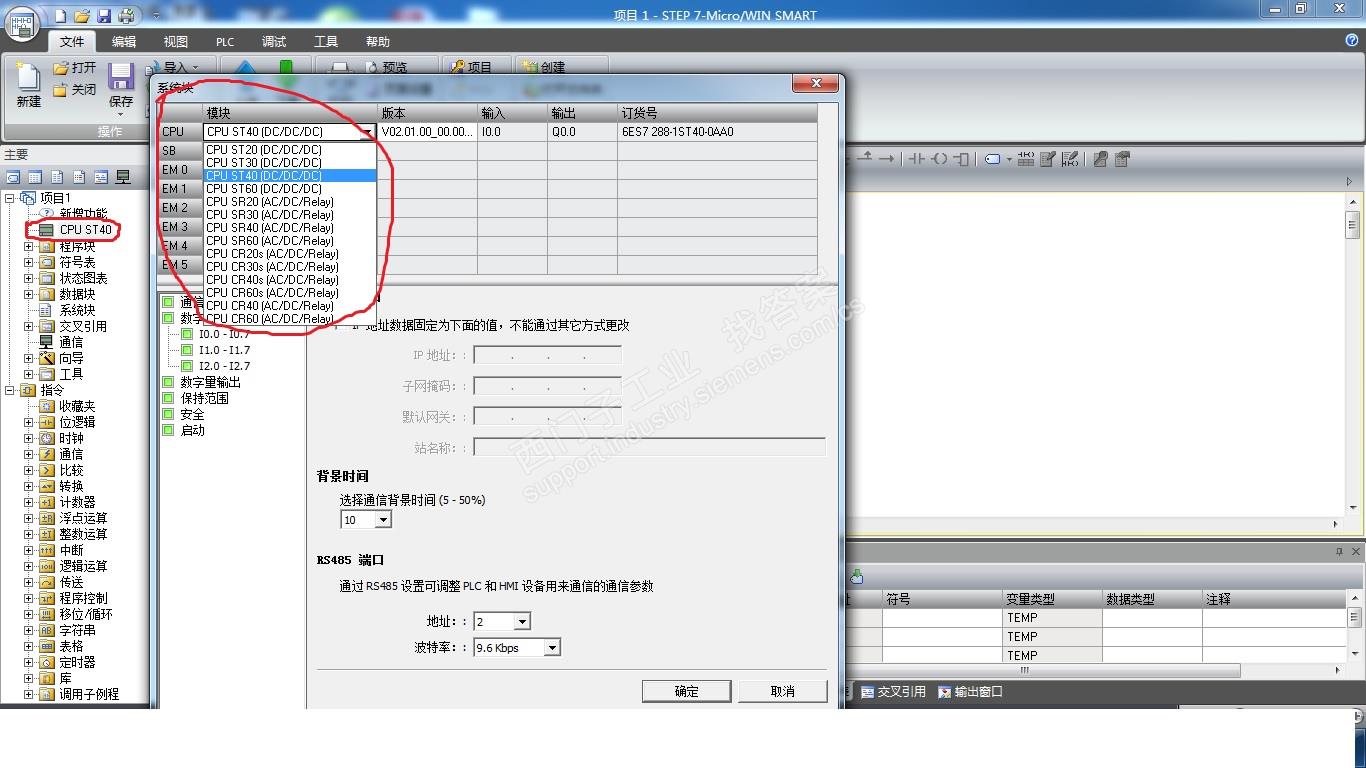
Task: Open the communication background time dropdown
Action: pyautogui.click(x=383, y=520)
